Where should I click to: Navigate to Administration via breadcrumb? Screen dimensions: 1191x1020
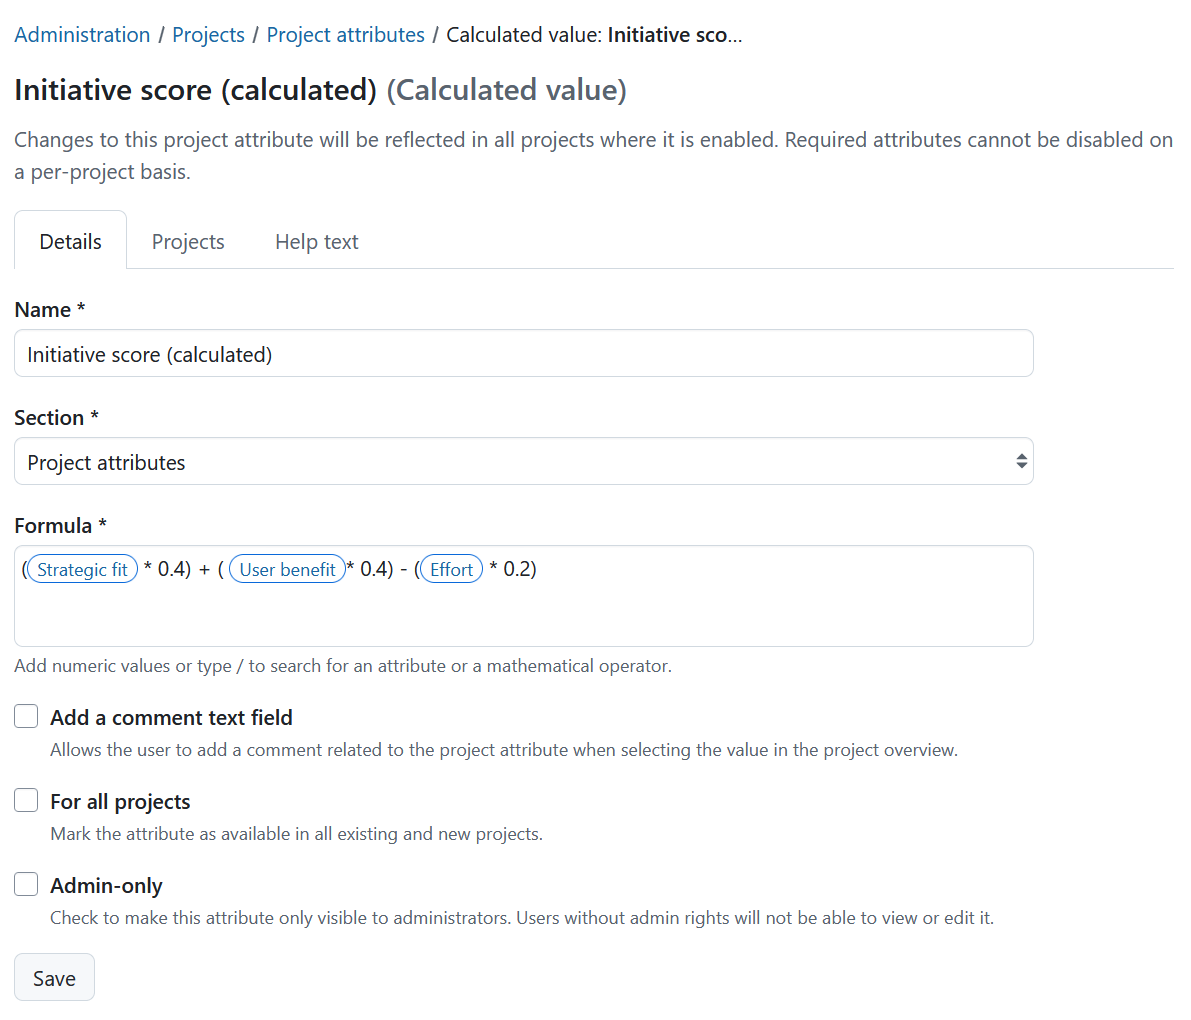click(x=82, y=34)
